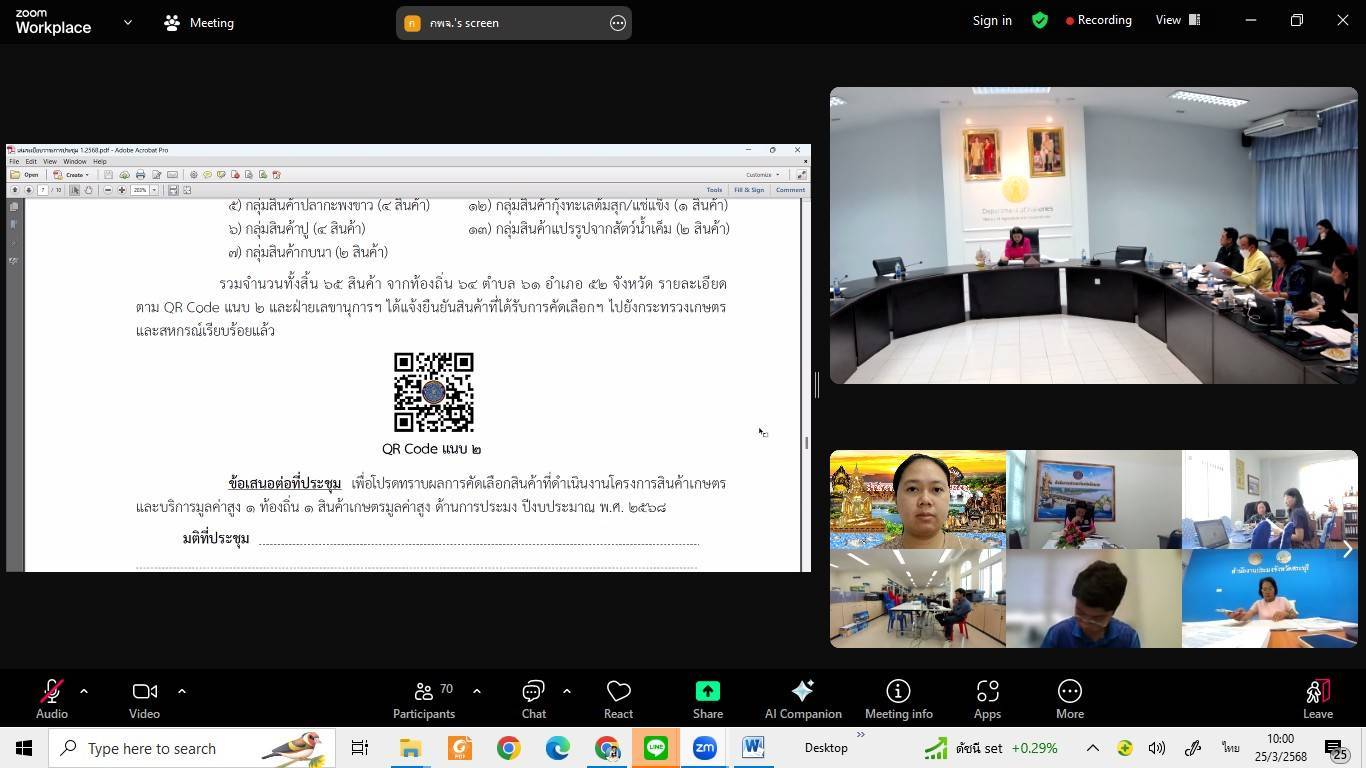This screenshot has height=768, width=1366.
Task: Click the Recording indicator
Action: (x=1099, y=20)
